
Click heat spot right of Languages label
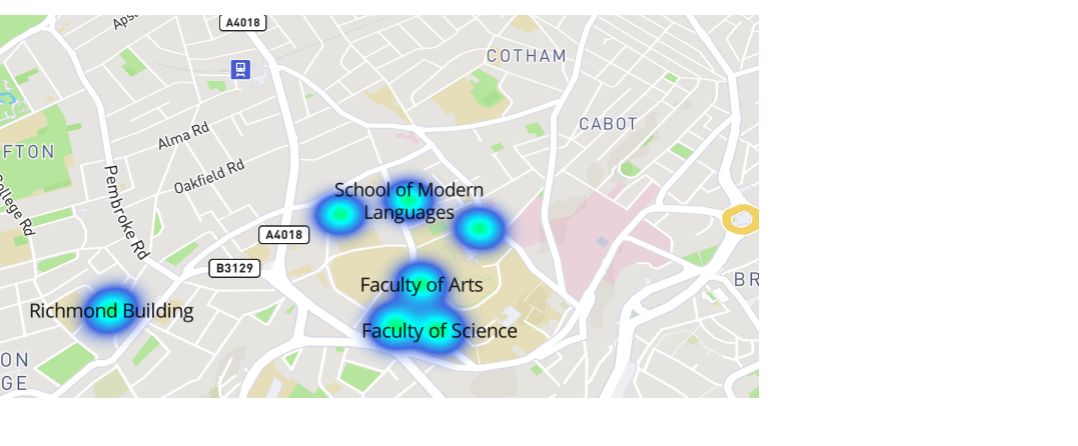point(479,229)
